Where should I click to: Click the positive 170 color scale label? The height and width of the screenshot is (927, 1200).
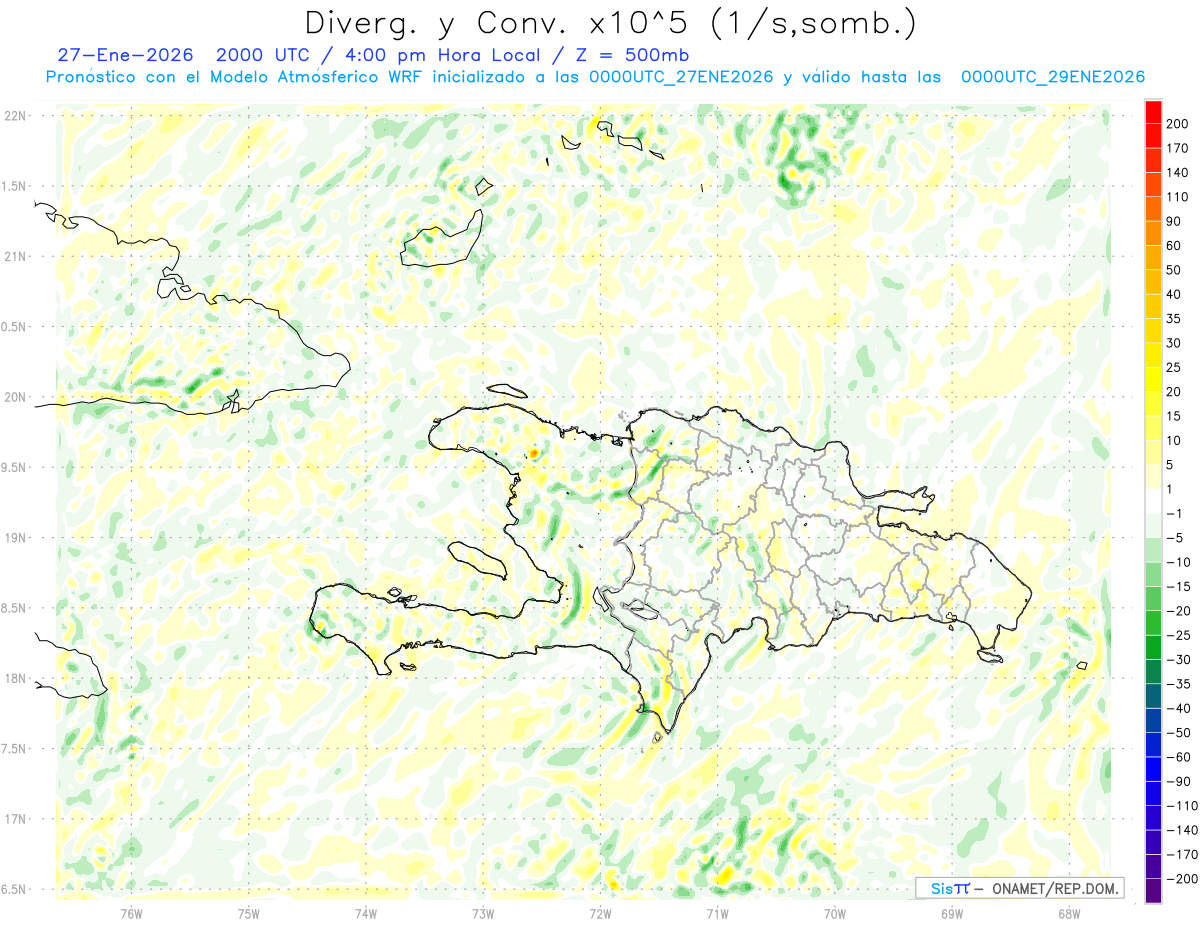[1178, 148]
